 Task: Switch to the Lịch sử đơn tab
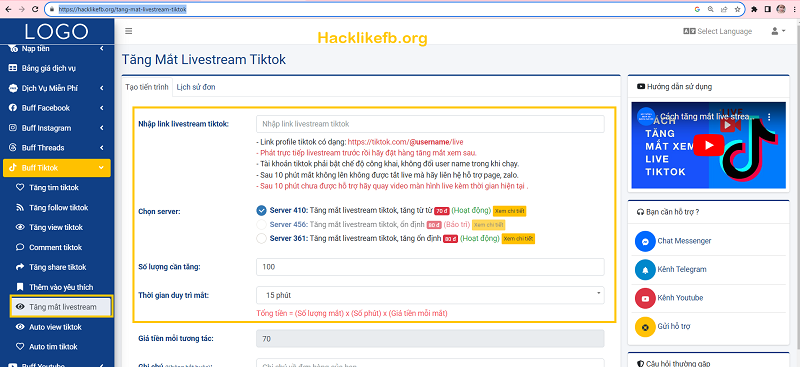[x=196, y=87]
